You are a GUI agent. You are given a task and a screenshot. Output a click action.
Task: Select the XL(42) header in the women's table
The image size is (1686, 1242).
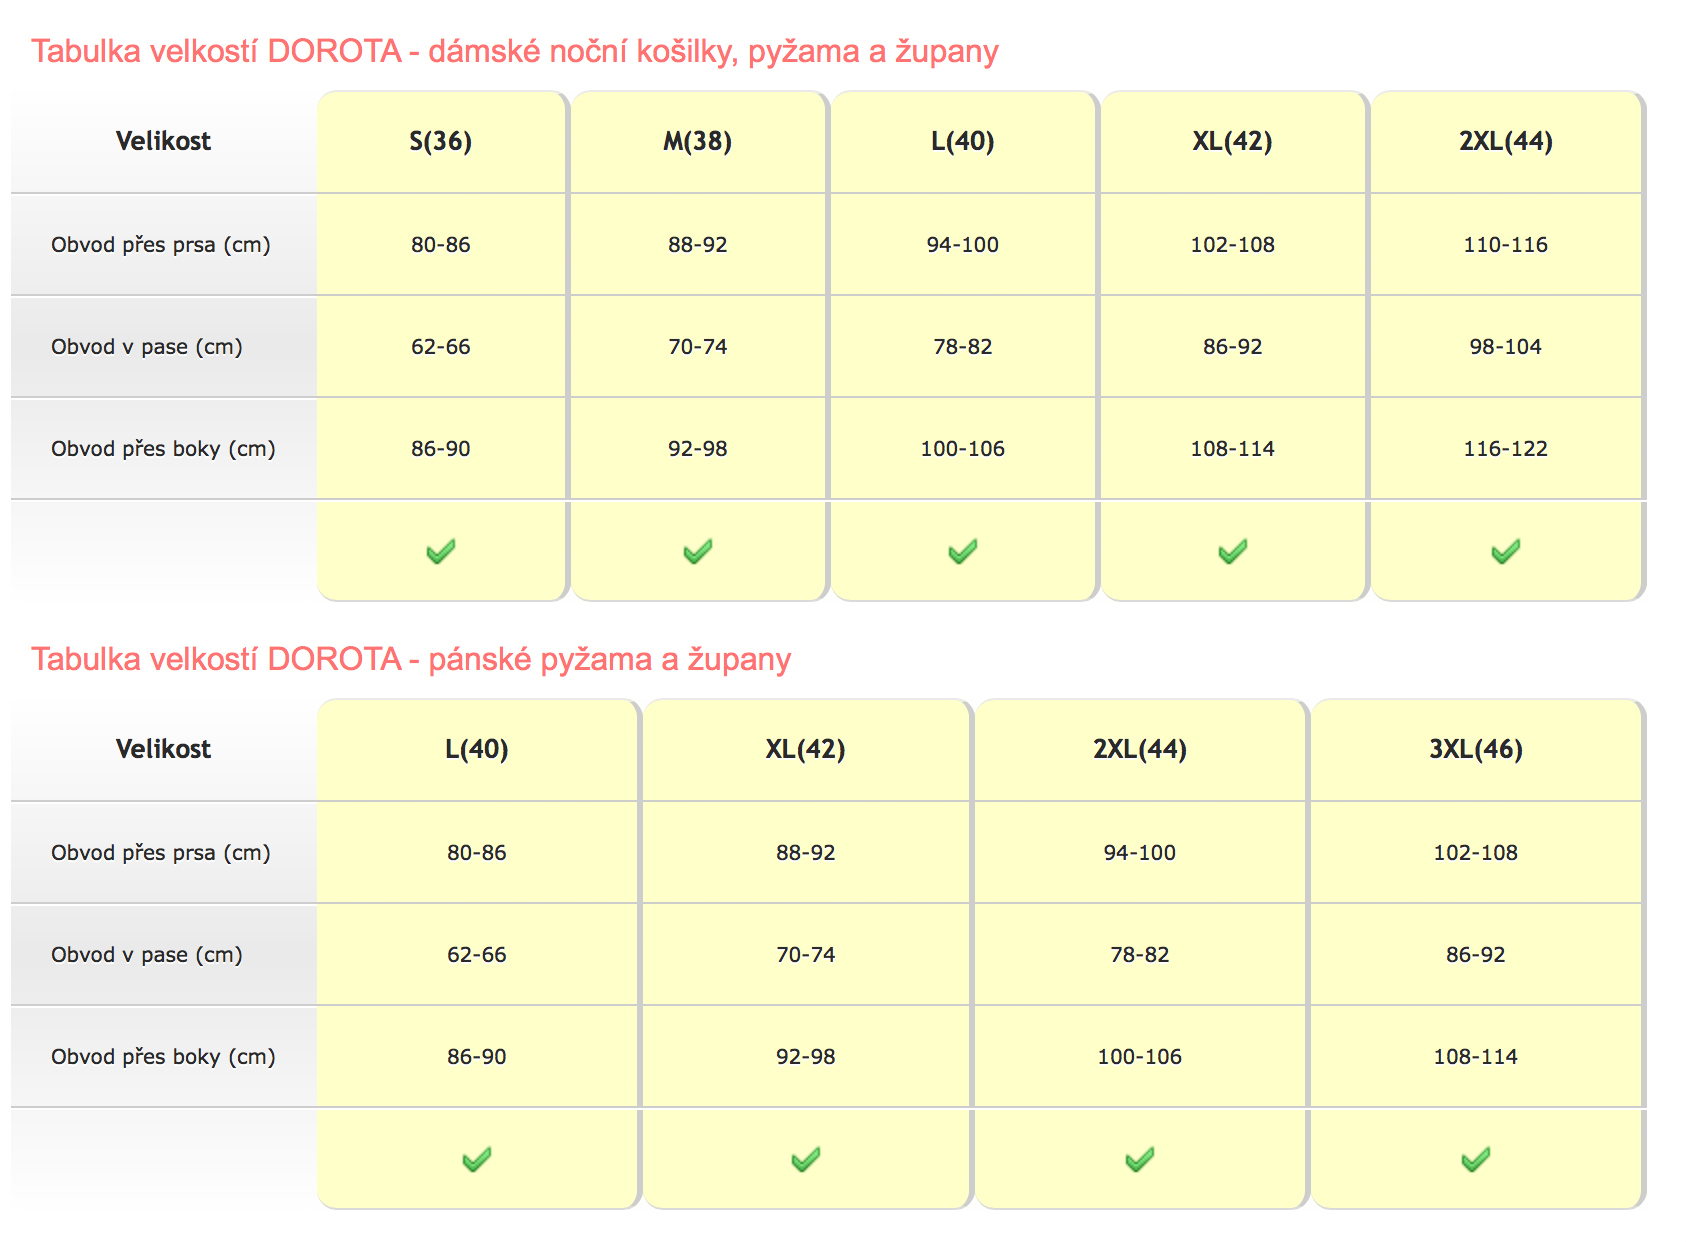[1233, 141]
